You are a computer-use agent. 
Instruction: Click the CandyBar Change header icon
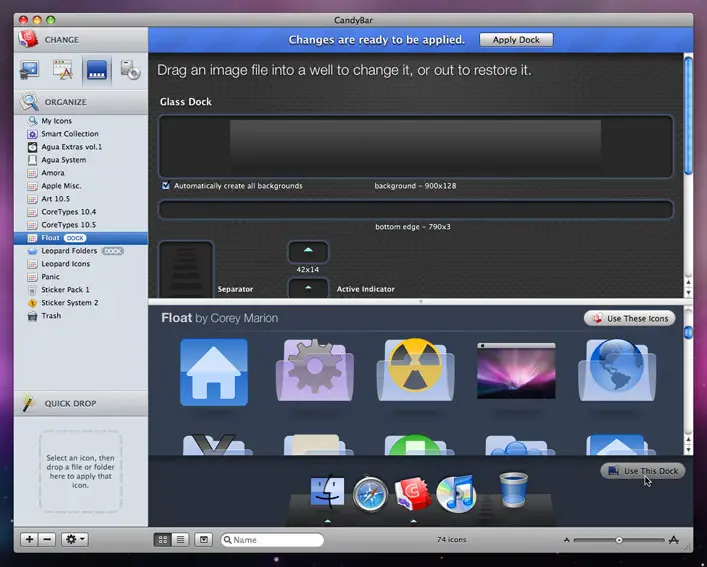(28, 39)
